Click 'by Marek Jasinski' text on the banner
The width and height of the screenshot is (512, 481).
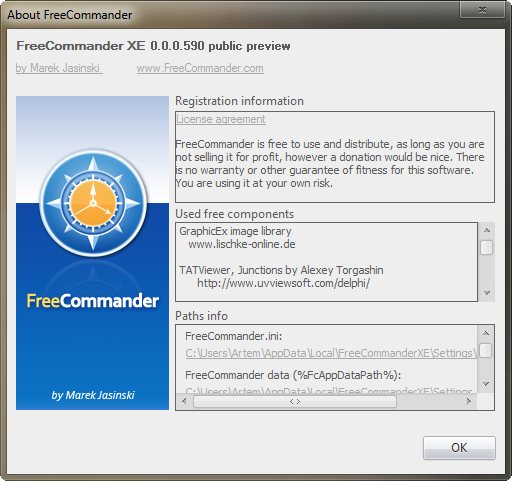pos(93,395)
